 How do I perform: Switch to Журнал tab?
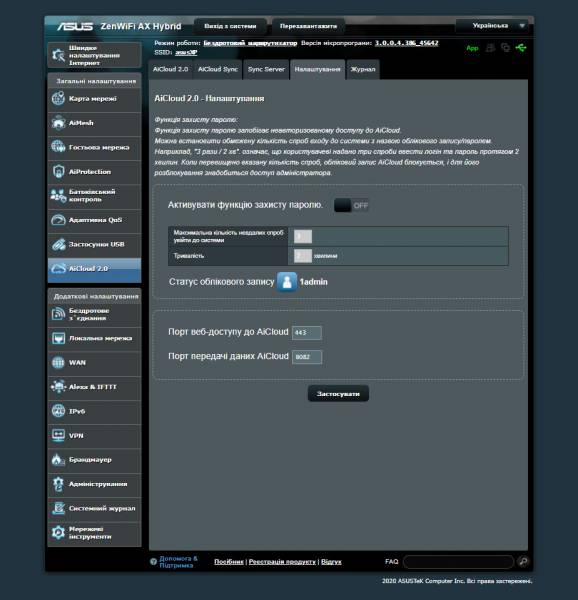click(x=363, y=69)
